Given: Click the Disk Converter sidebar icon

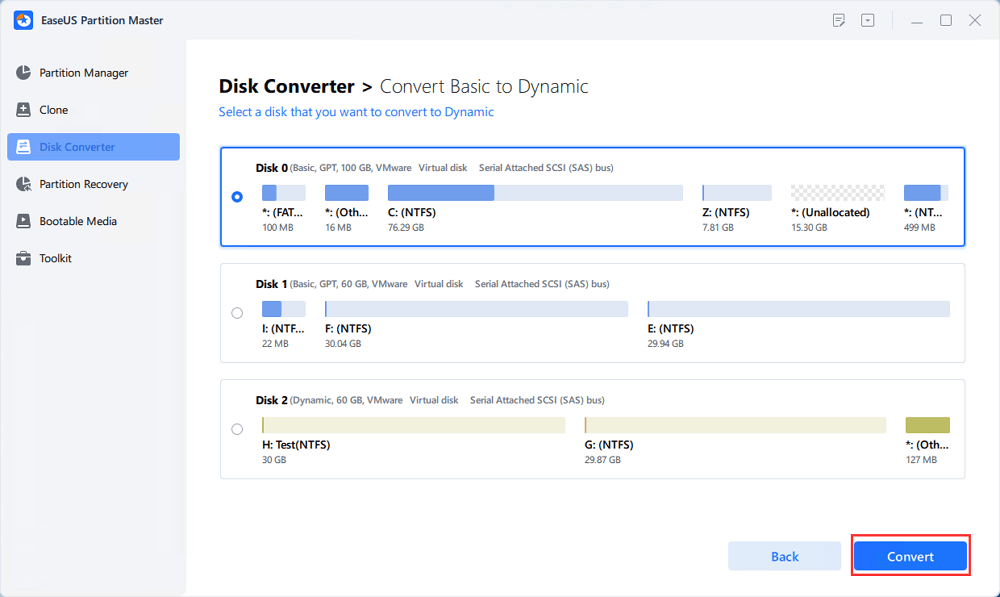Looking at the screenshot, I should [x=23, y=147].
